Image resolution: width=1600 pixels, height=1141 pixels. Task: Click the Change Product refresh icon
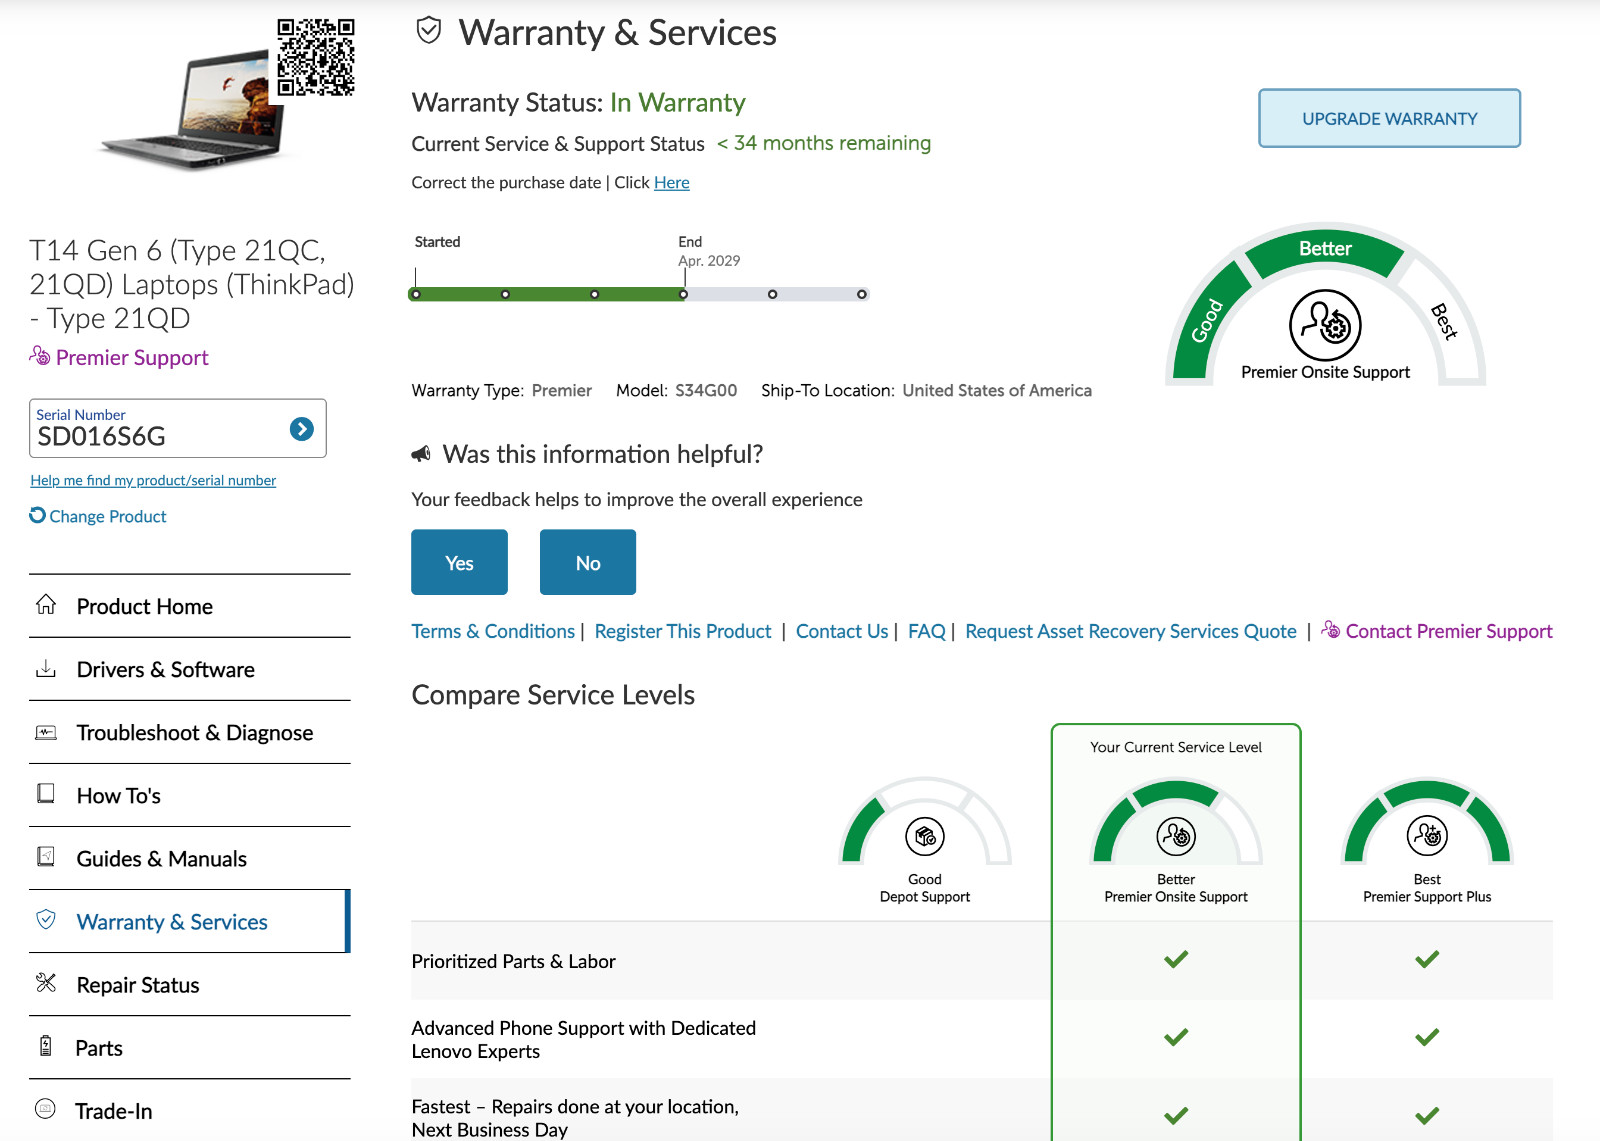(x=37, y=515)
